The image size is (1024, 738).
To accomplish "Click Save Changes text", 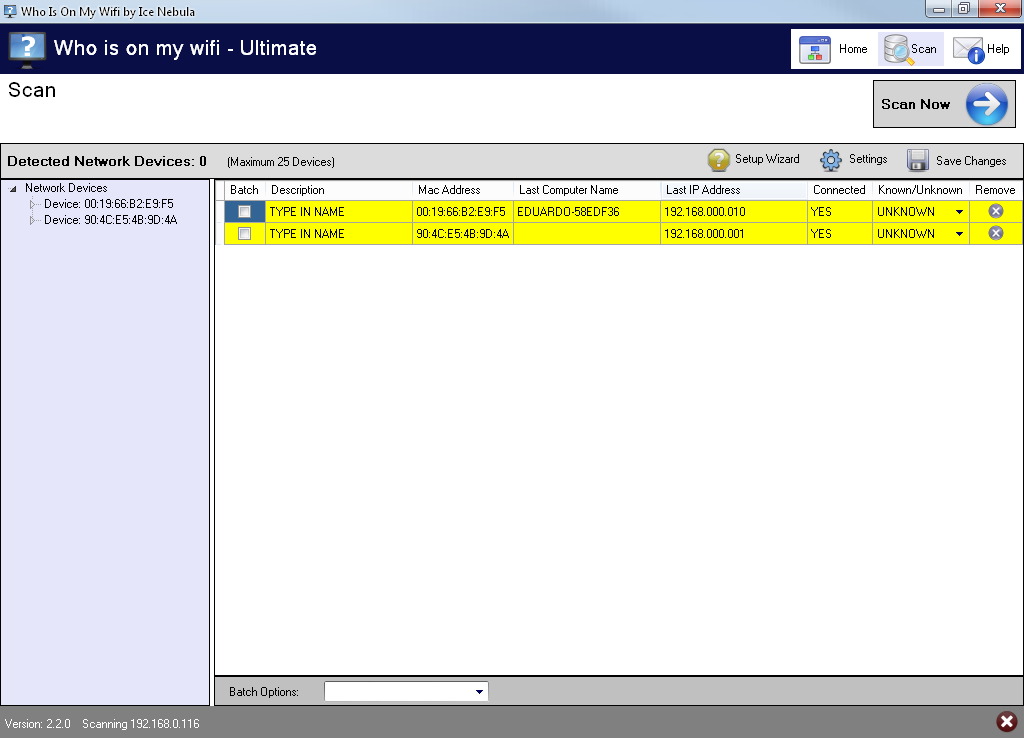I will (970, 161).
